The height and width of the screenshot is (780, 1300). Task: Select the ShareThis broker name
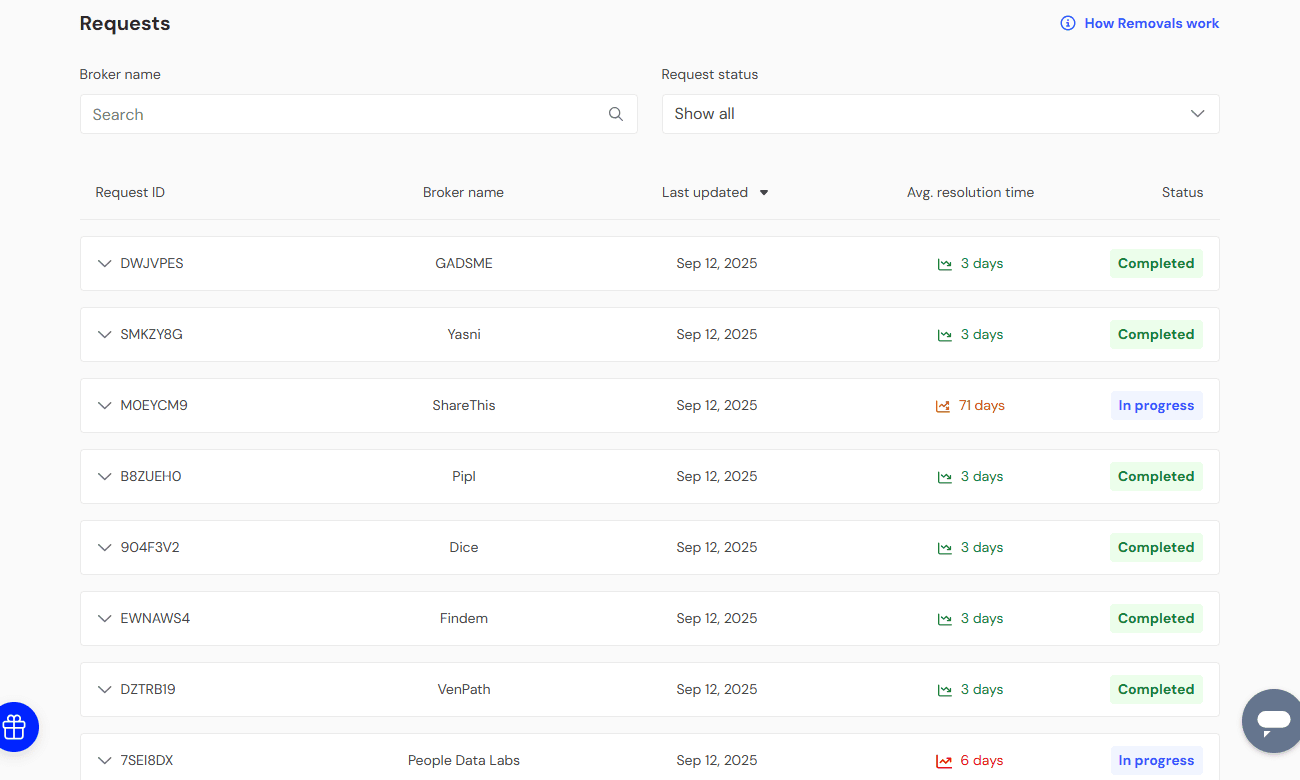point(464,406)
